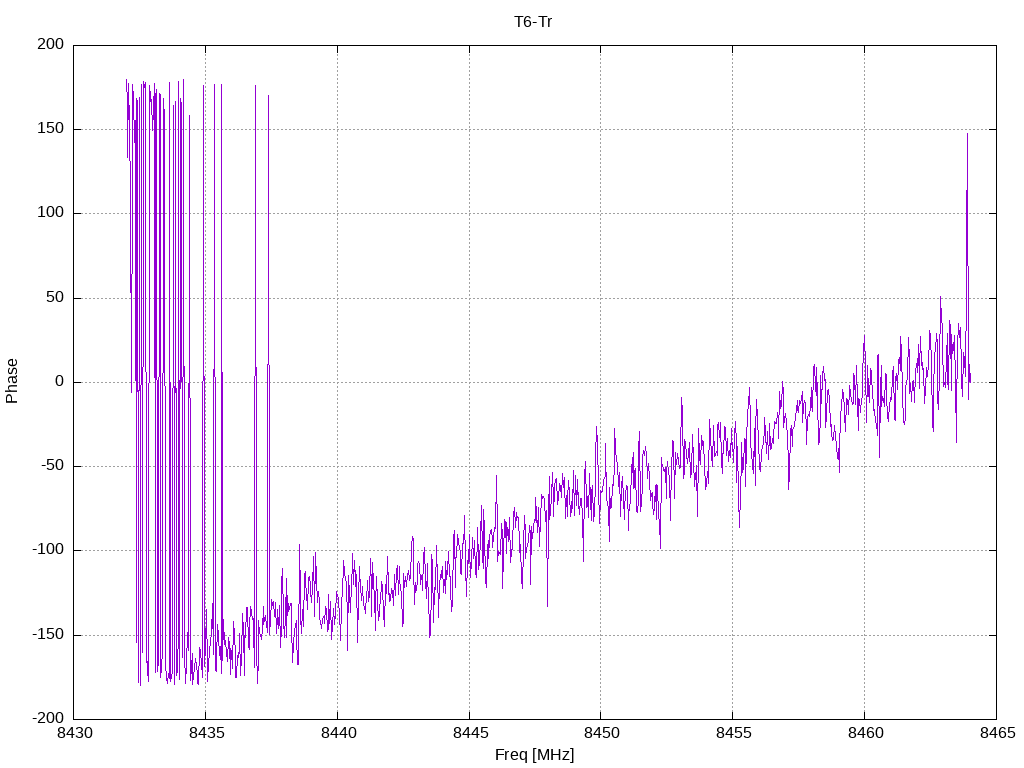Viewport: 1024px width, 768px height.
Task: Pick the 8445 x-axis tick label
Action: tap(469, 734)
